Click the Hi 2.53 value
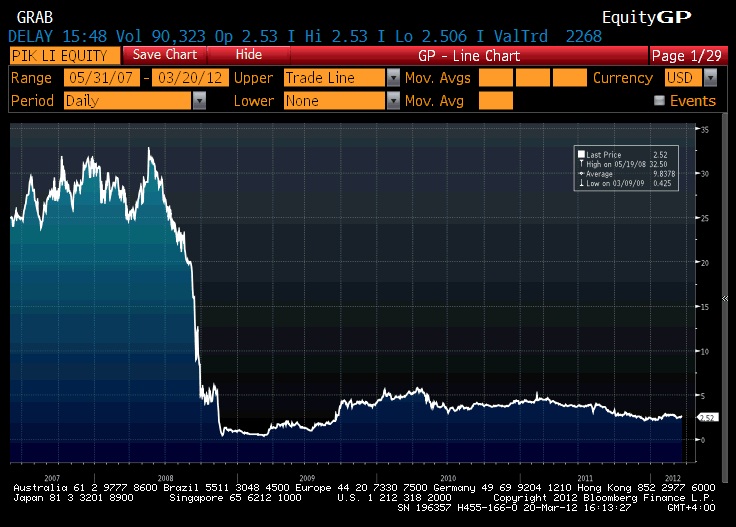The width and height of the screenshot is (736, 527). tap(336, 36)
